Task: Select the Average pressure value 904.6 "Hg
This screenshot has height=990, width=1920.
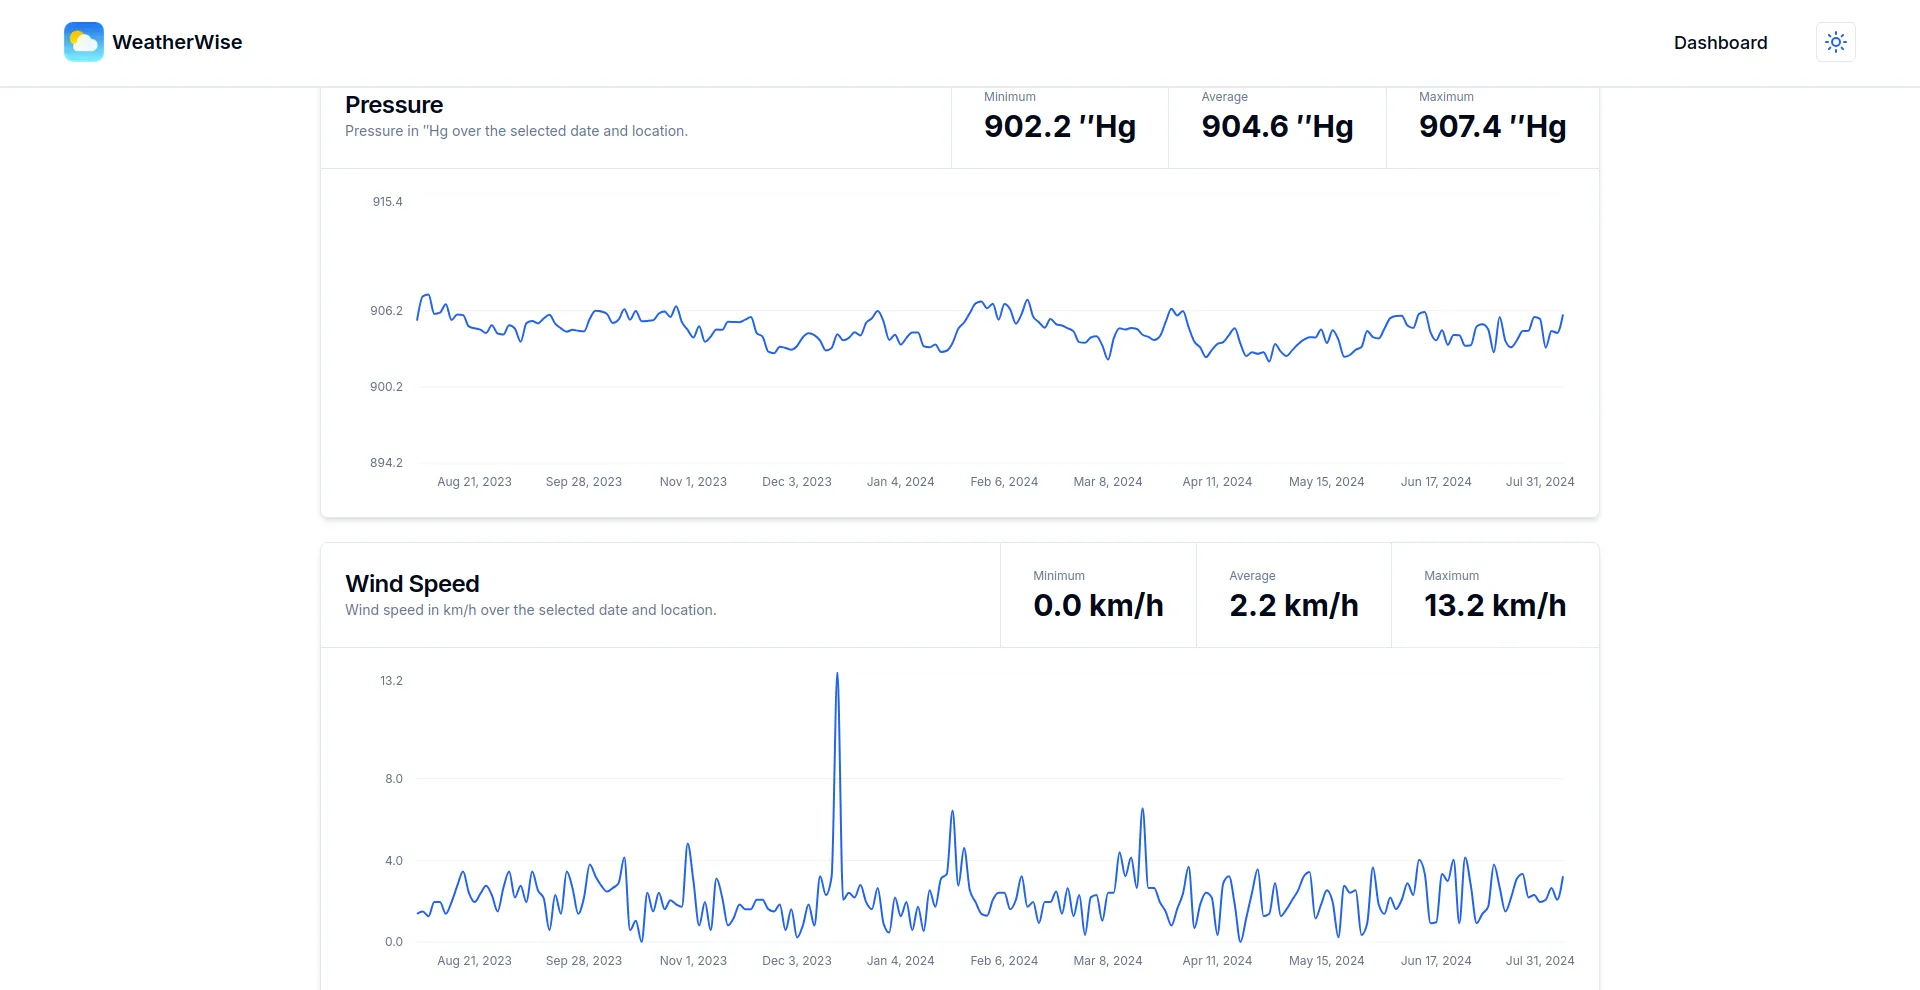Action: 1276,126
